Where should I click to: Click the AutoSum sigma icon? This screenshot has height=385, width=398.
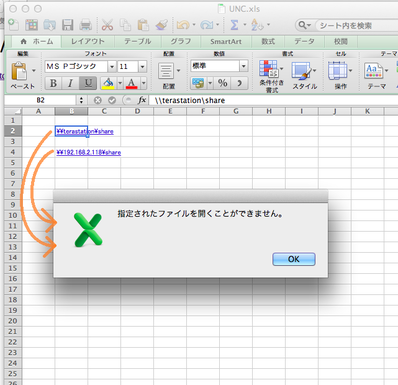(234, 25)
